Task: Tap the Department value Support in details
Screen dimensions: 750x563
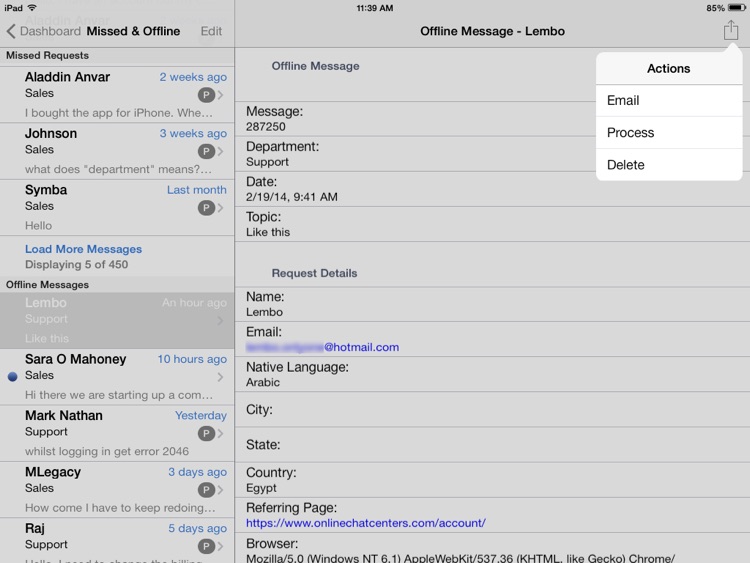Action: [267, 162]
